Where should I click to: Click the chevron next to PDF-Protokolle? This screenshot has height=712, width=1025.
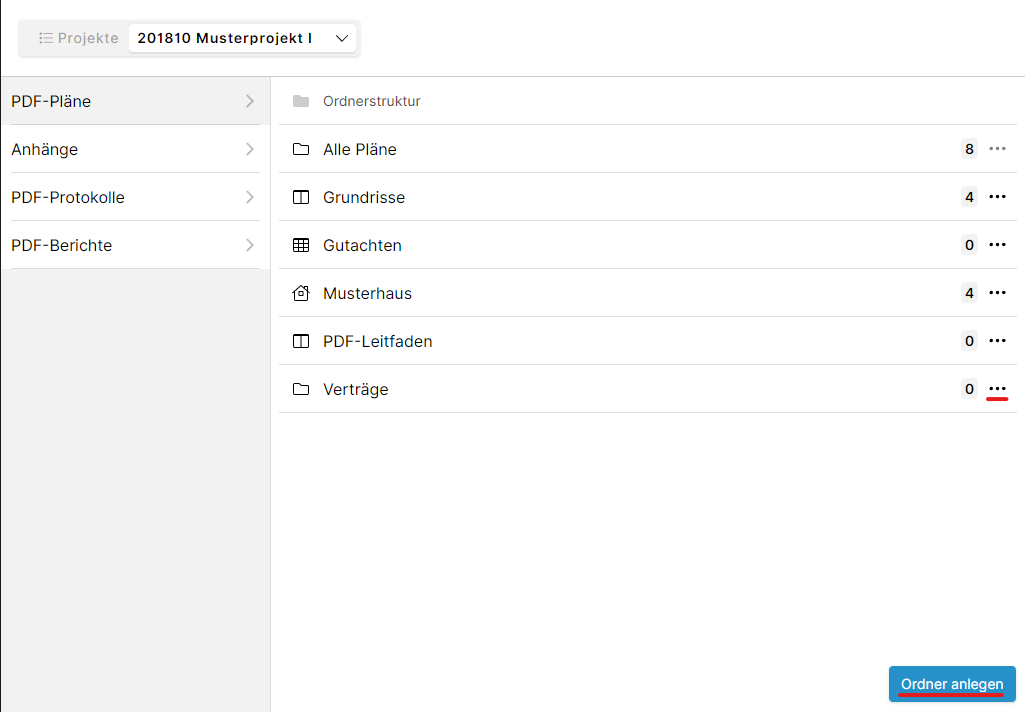[250, 197]
